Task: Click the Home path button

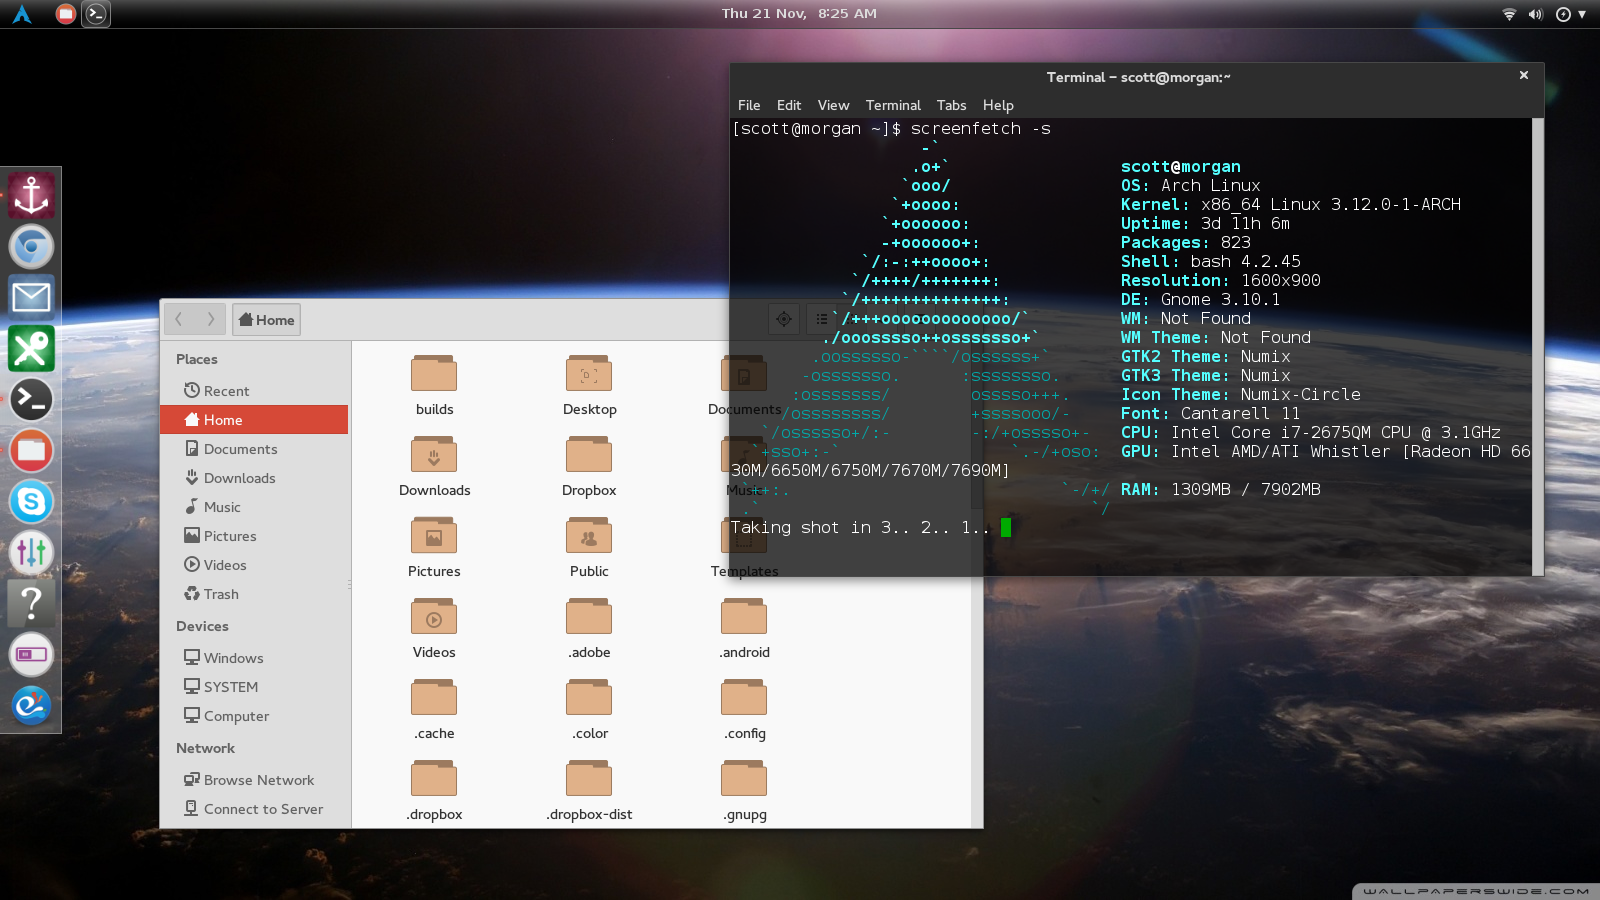Action: click(x=266, y=320)
